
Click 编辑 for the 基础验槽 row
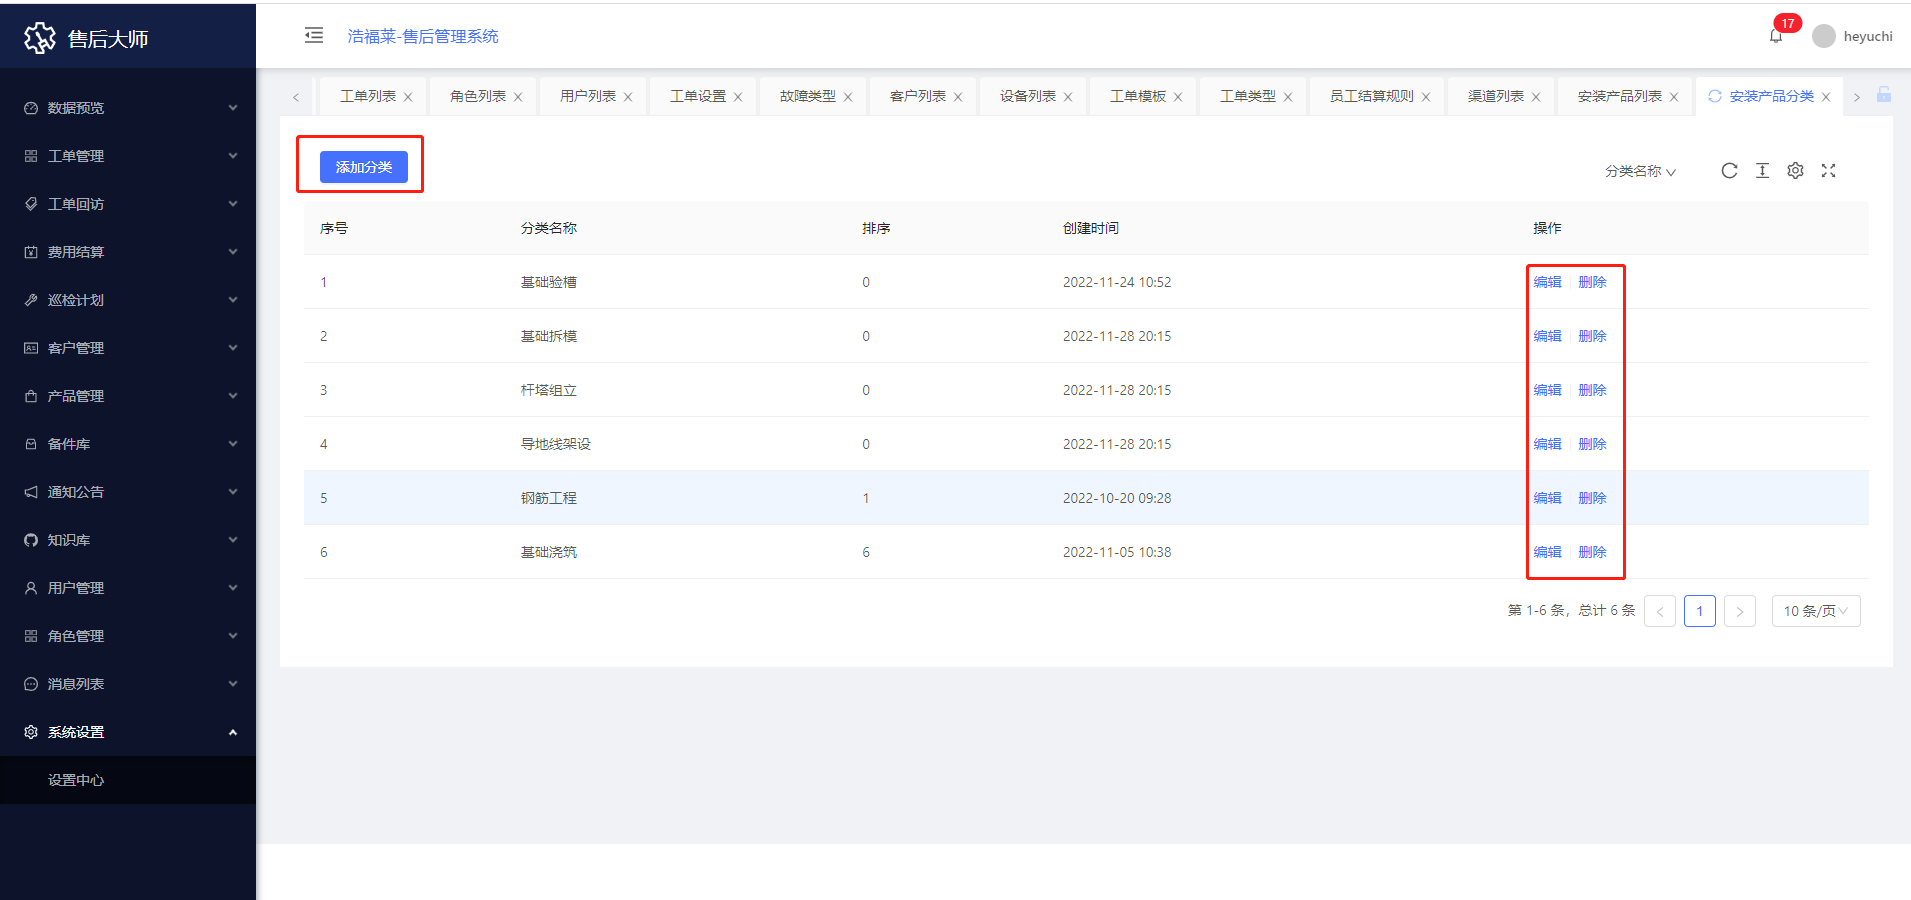1547,282
